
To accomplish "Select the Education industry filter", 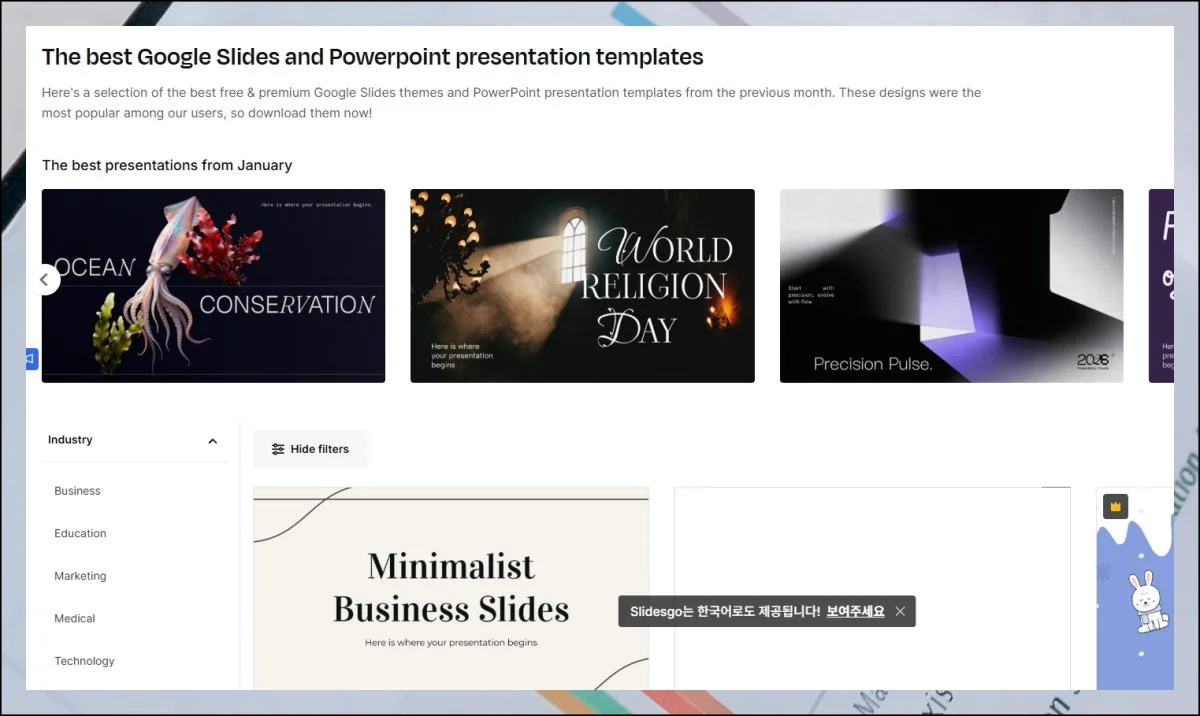I will (x=80, y=534).
